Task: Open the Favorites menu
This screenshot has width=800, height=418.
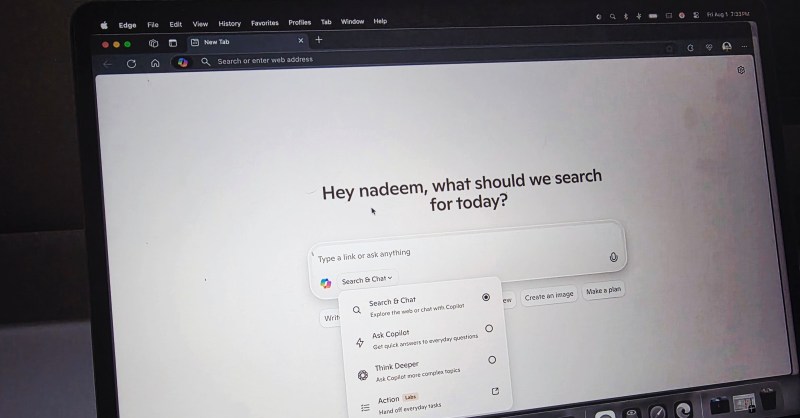Action: tap(265, 23)
